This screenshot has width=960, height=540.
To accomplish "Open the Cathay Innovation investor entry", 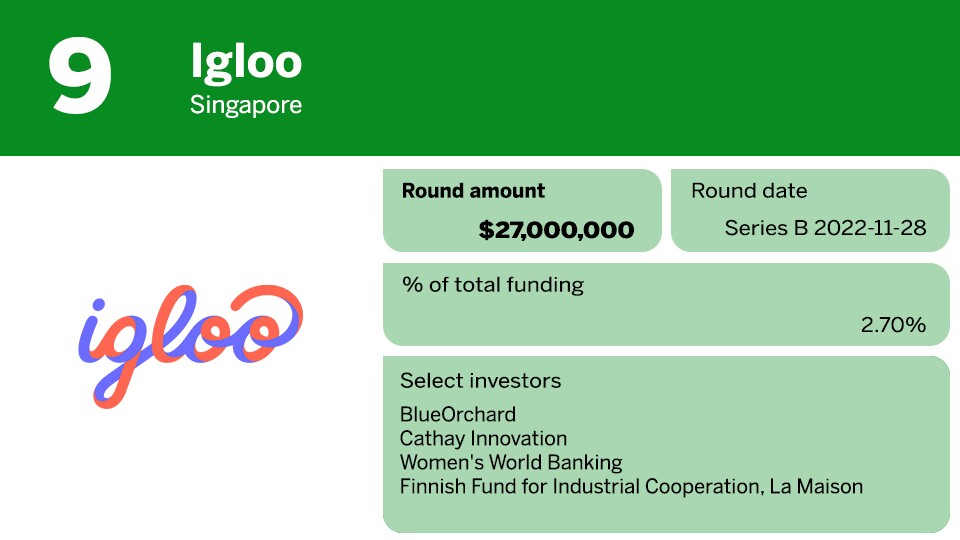I will (483, 438).
